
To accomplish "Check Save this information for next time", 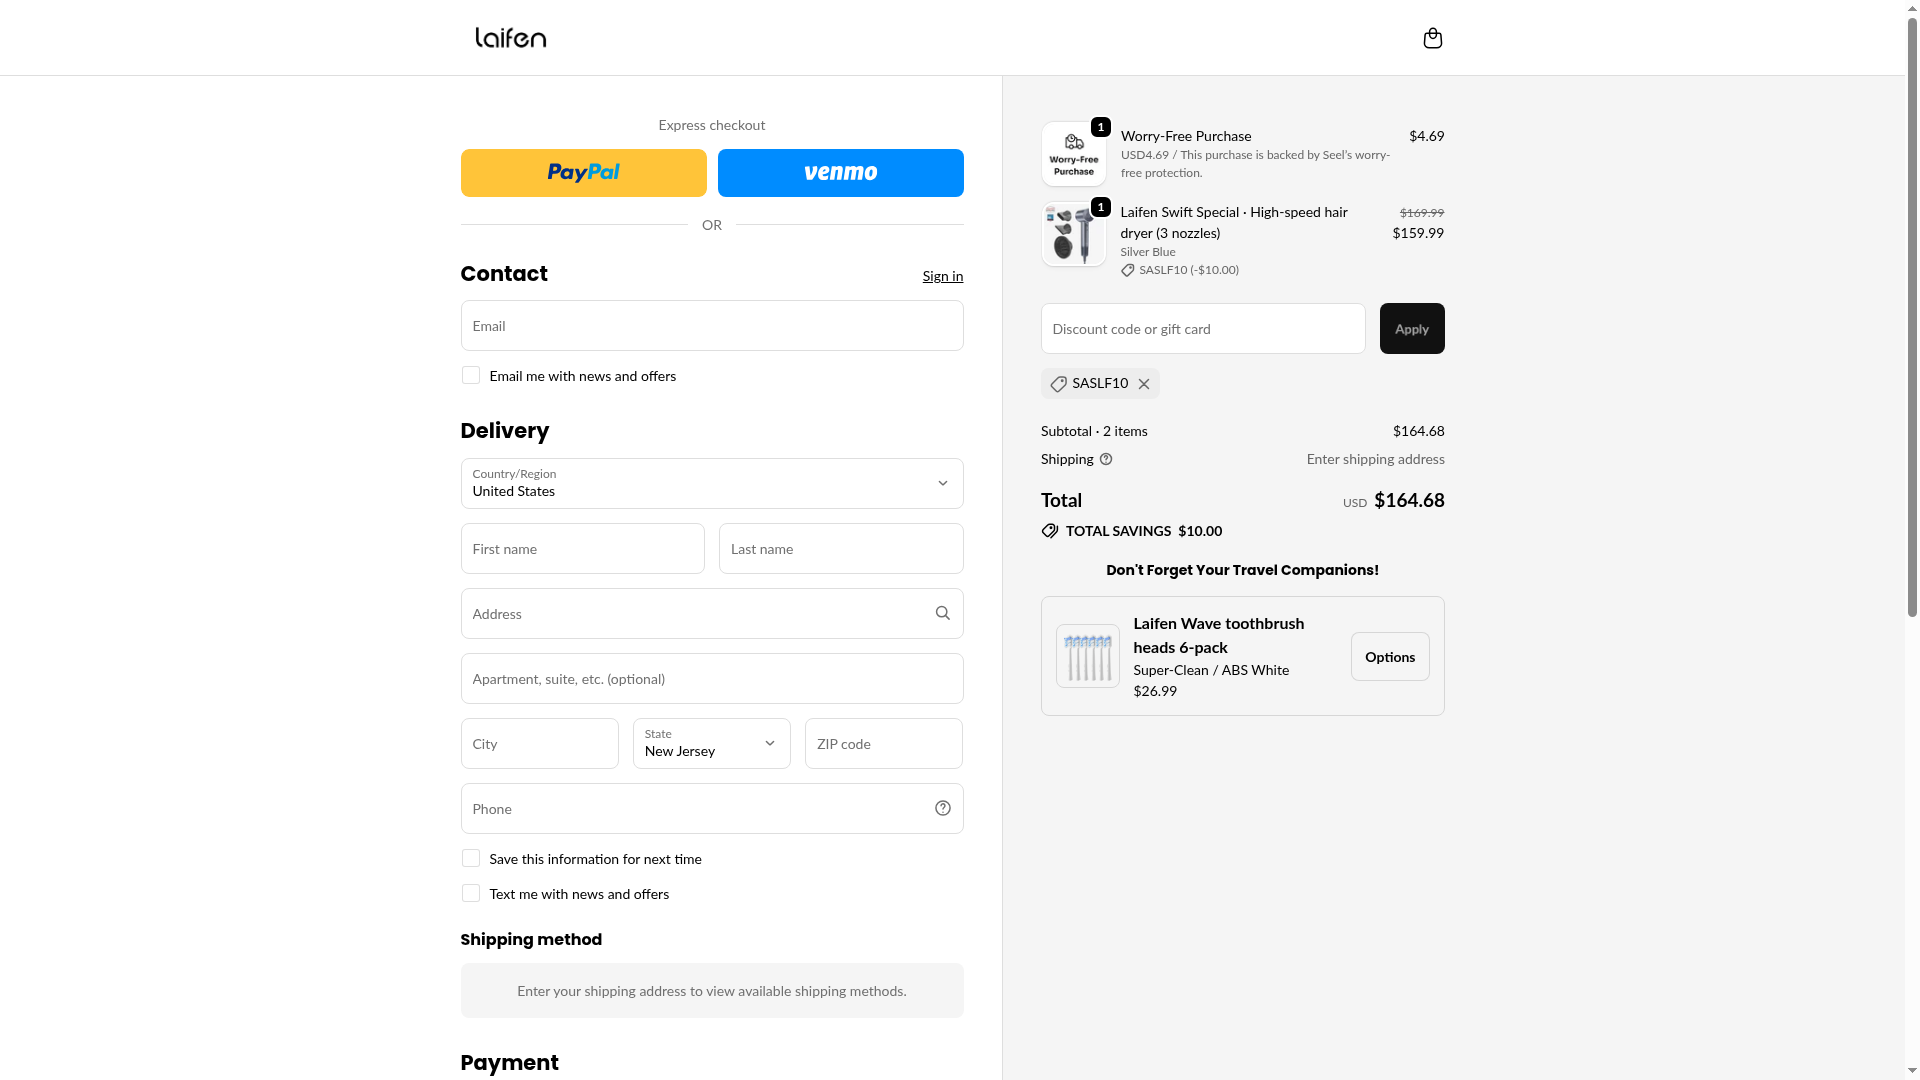I will click(x=471, y=858).
